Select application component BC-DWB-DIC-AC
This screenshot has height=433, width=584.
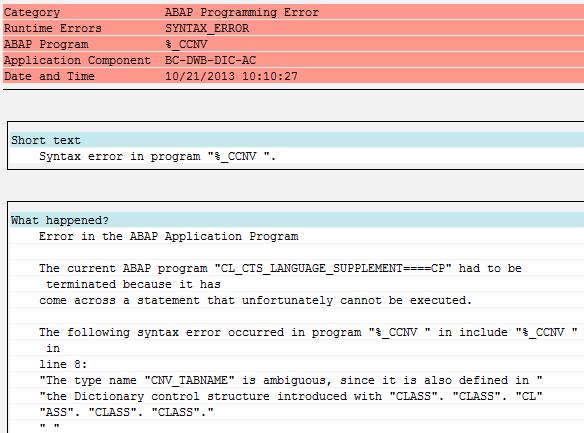pos(210,60)
